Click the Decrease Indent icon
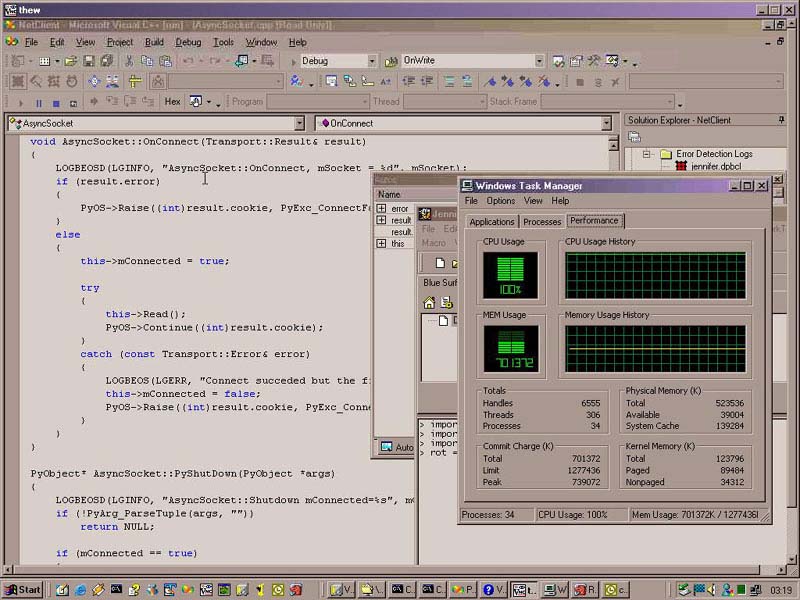This screenshot has width=800, height=600. point(409,81)
